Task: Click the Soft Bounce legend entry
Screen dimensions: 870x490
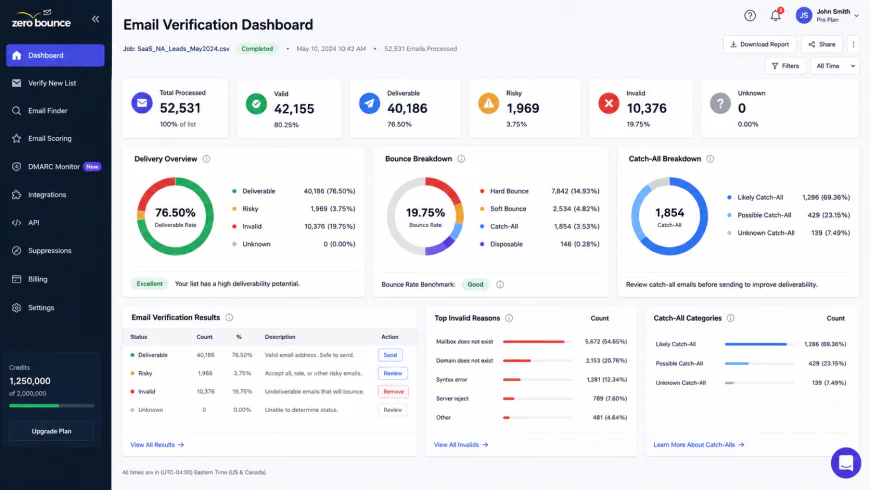Action: point(539,209)
